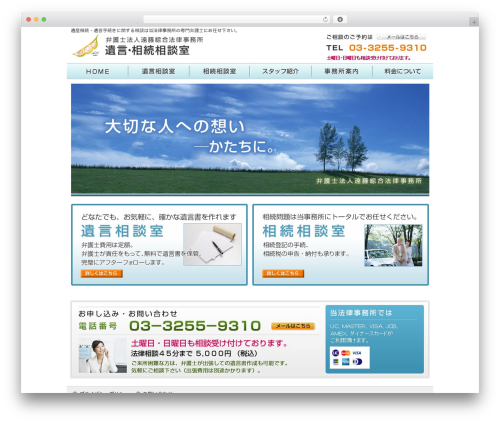Viewport: 500px width, 423px height.
Task: Click header phone number 03-3255-9310
Action: point(388,48)
